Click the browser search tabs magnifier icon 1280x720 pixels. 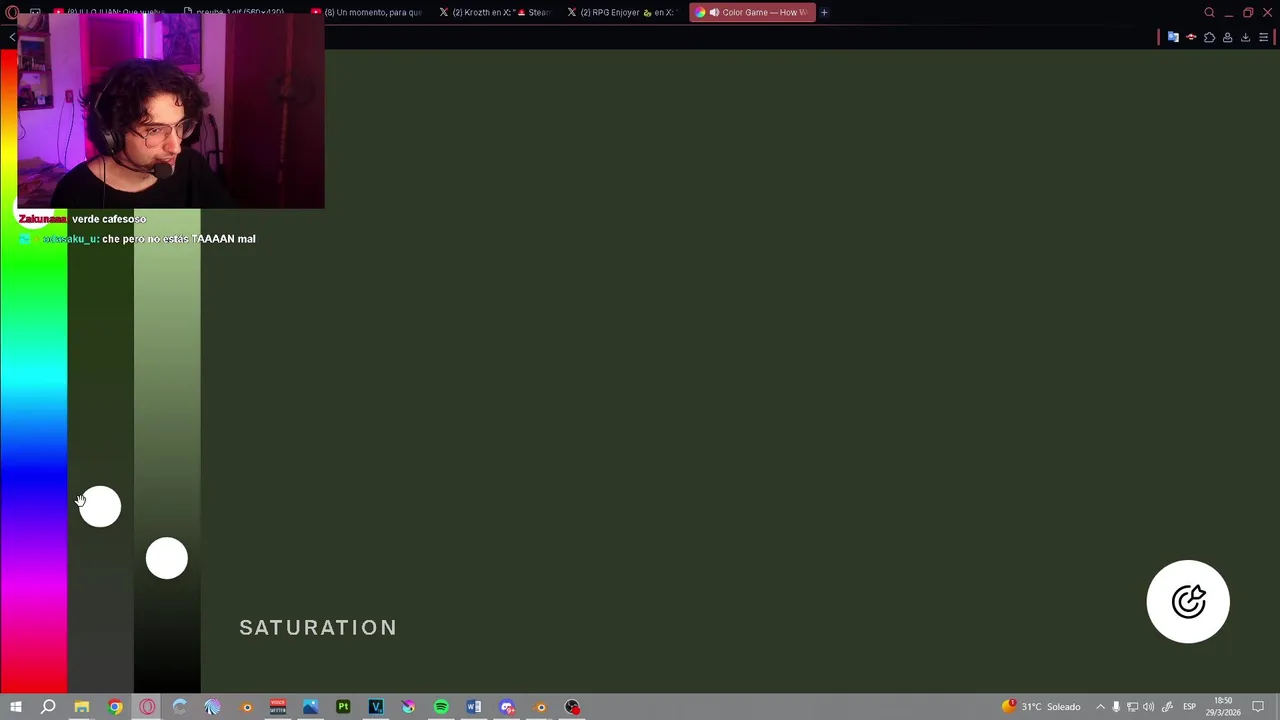[x=1209, y=12]
